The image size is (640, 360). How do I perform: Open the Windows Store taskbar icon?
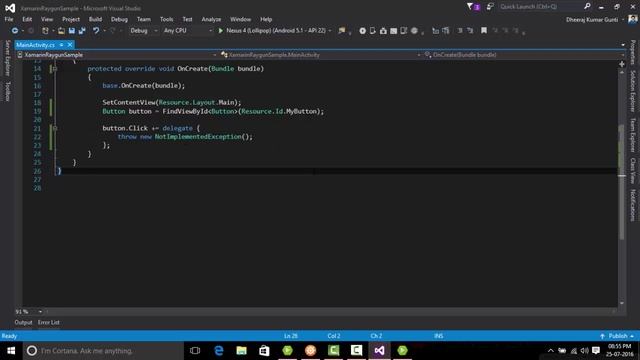(x=264, y=351)
